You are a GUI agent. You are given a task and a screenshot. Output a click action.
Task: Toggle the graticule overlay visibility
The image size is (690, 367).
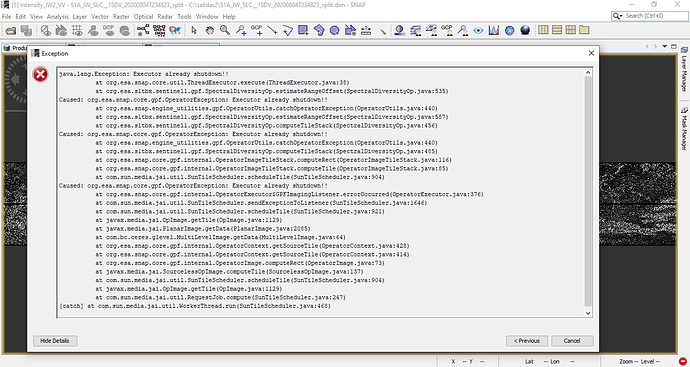tap(77, 30)
